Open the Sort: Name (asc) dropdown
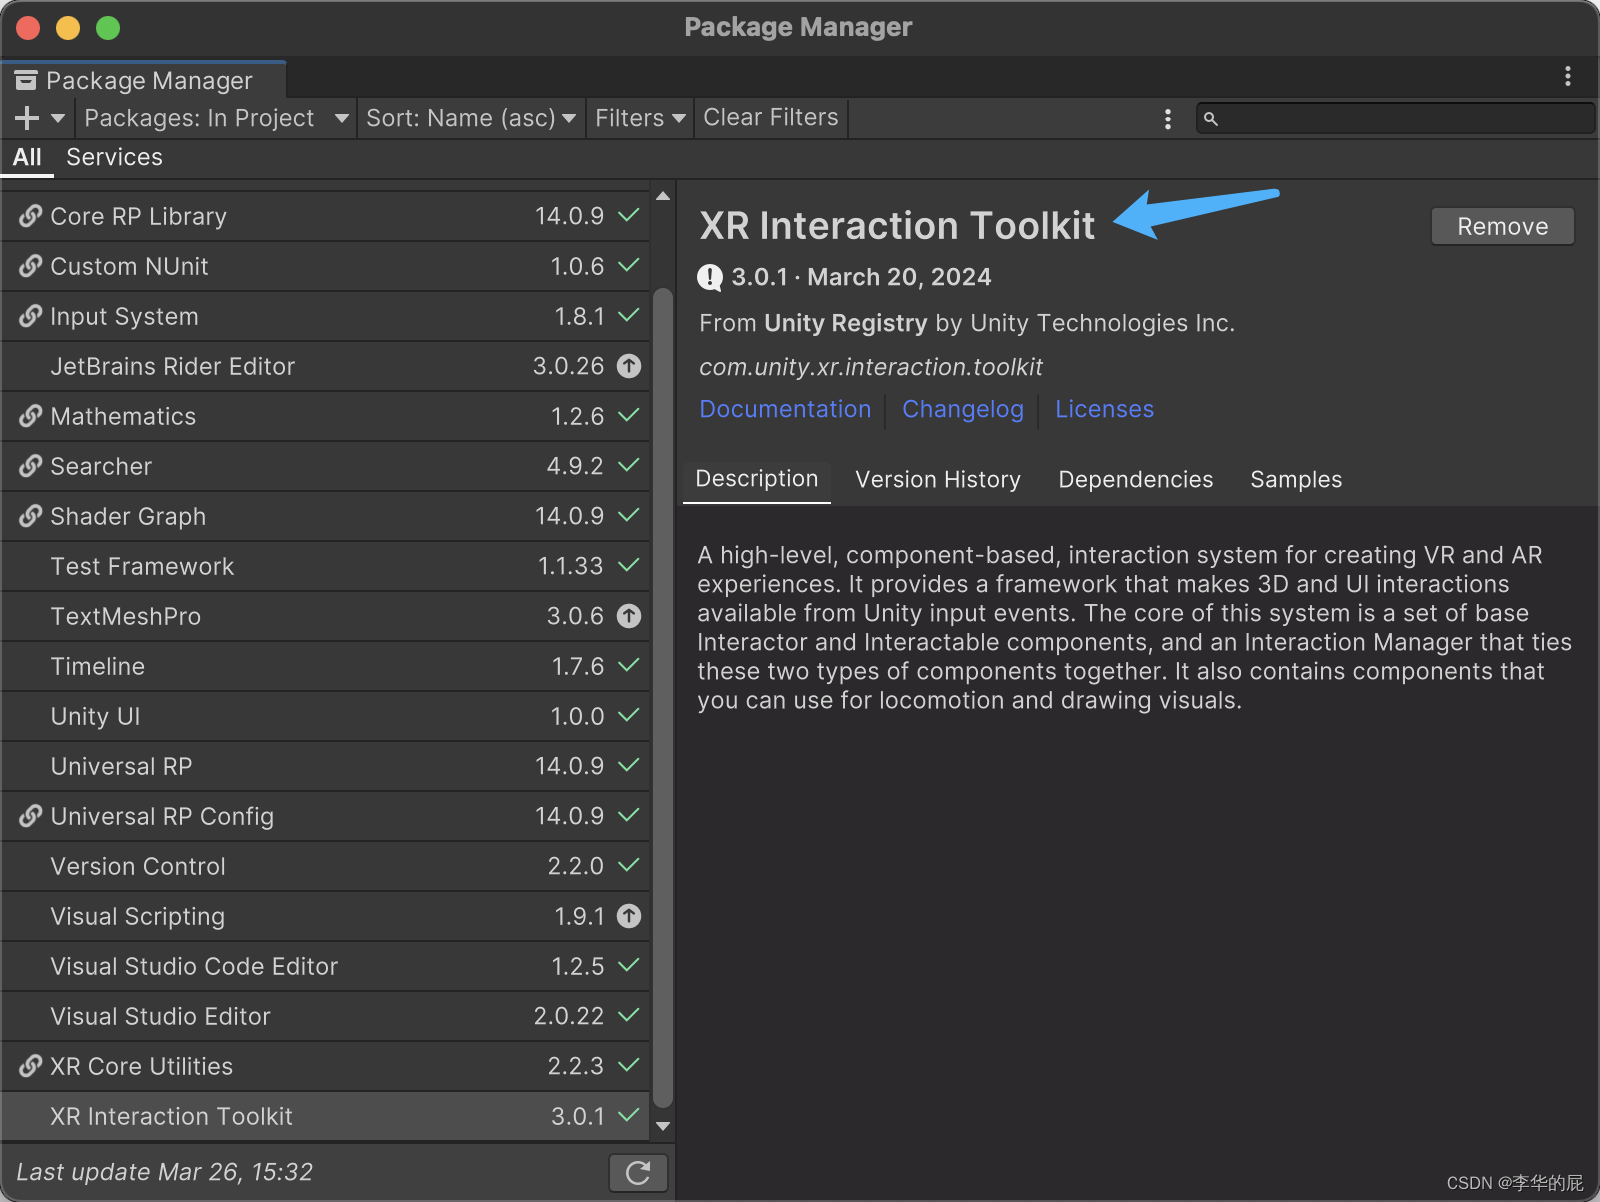The width and height of the screenshot is (1600, 1202). (x=471, y=118)
